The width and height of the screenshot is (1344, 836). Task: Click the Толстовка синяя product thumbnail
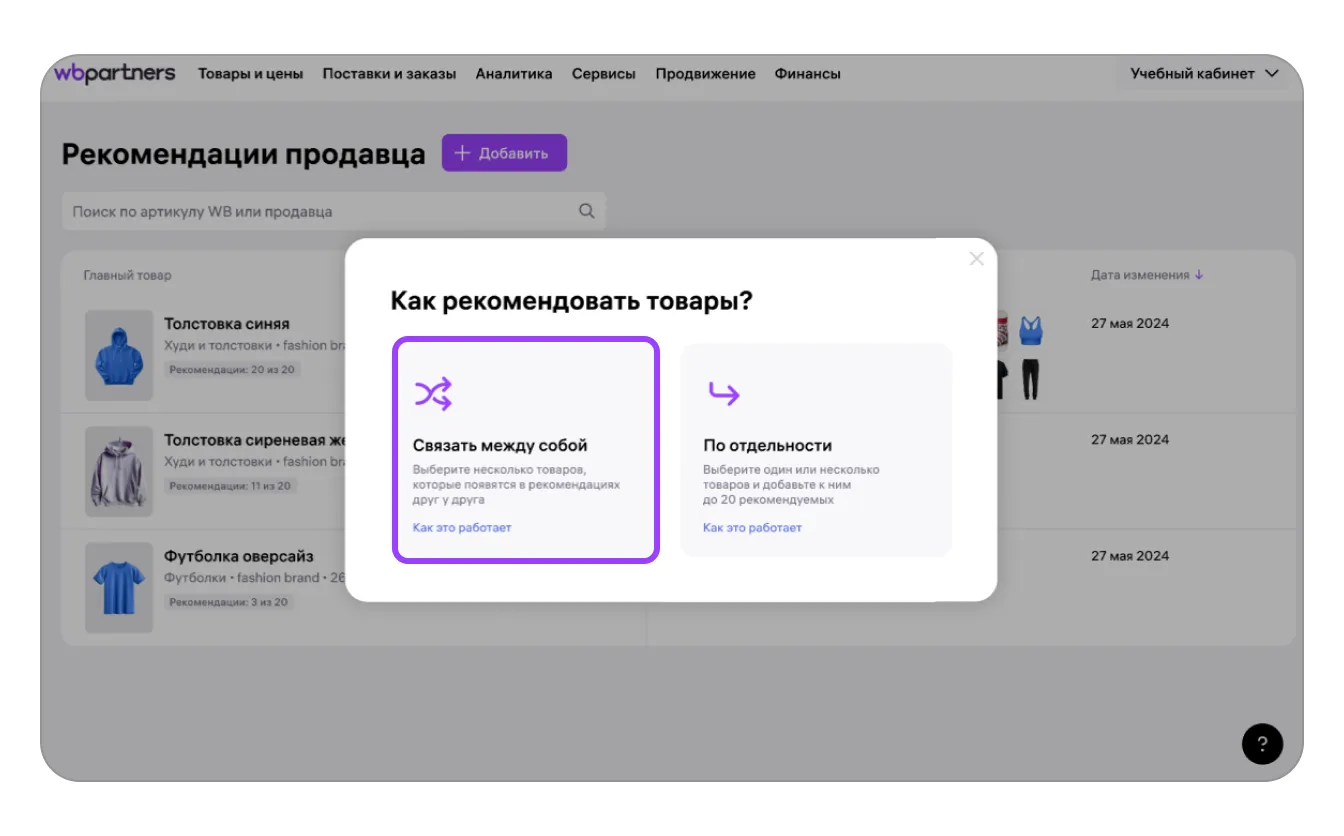(x=119, y=354)
